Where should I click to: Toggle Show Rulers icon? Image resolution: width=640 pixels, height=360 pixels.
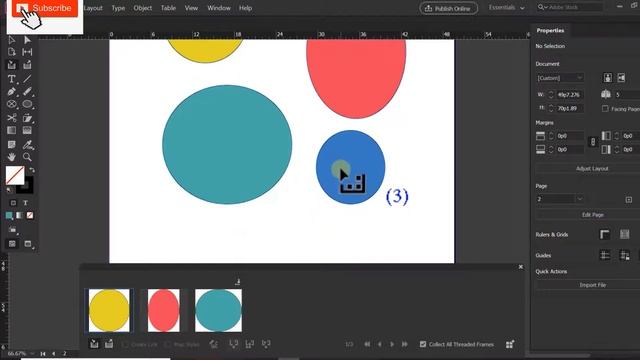tap(604, 234)
